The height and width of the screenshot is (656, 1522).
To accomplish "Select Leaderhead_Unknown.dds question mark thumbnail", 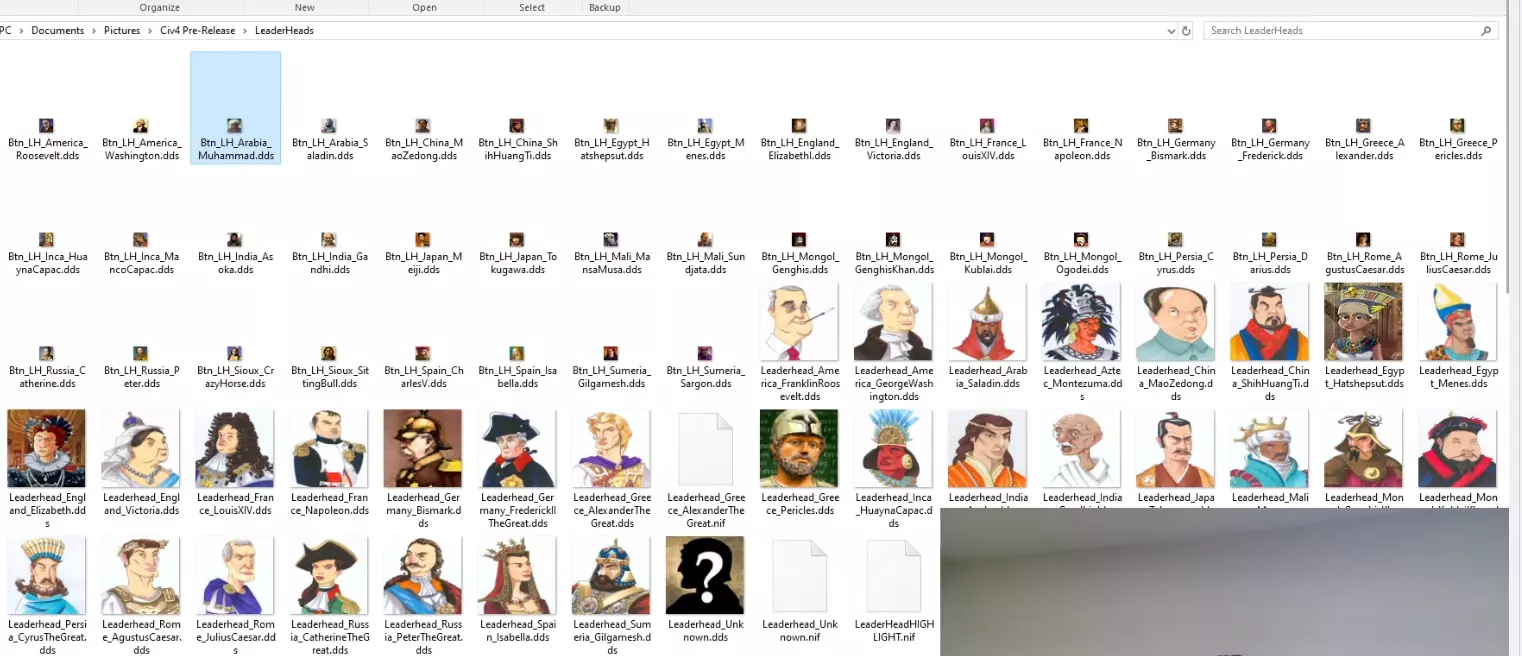I will pos(705,576).
